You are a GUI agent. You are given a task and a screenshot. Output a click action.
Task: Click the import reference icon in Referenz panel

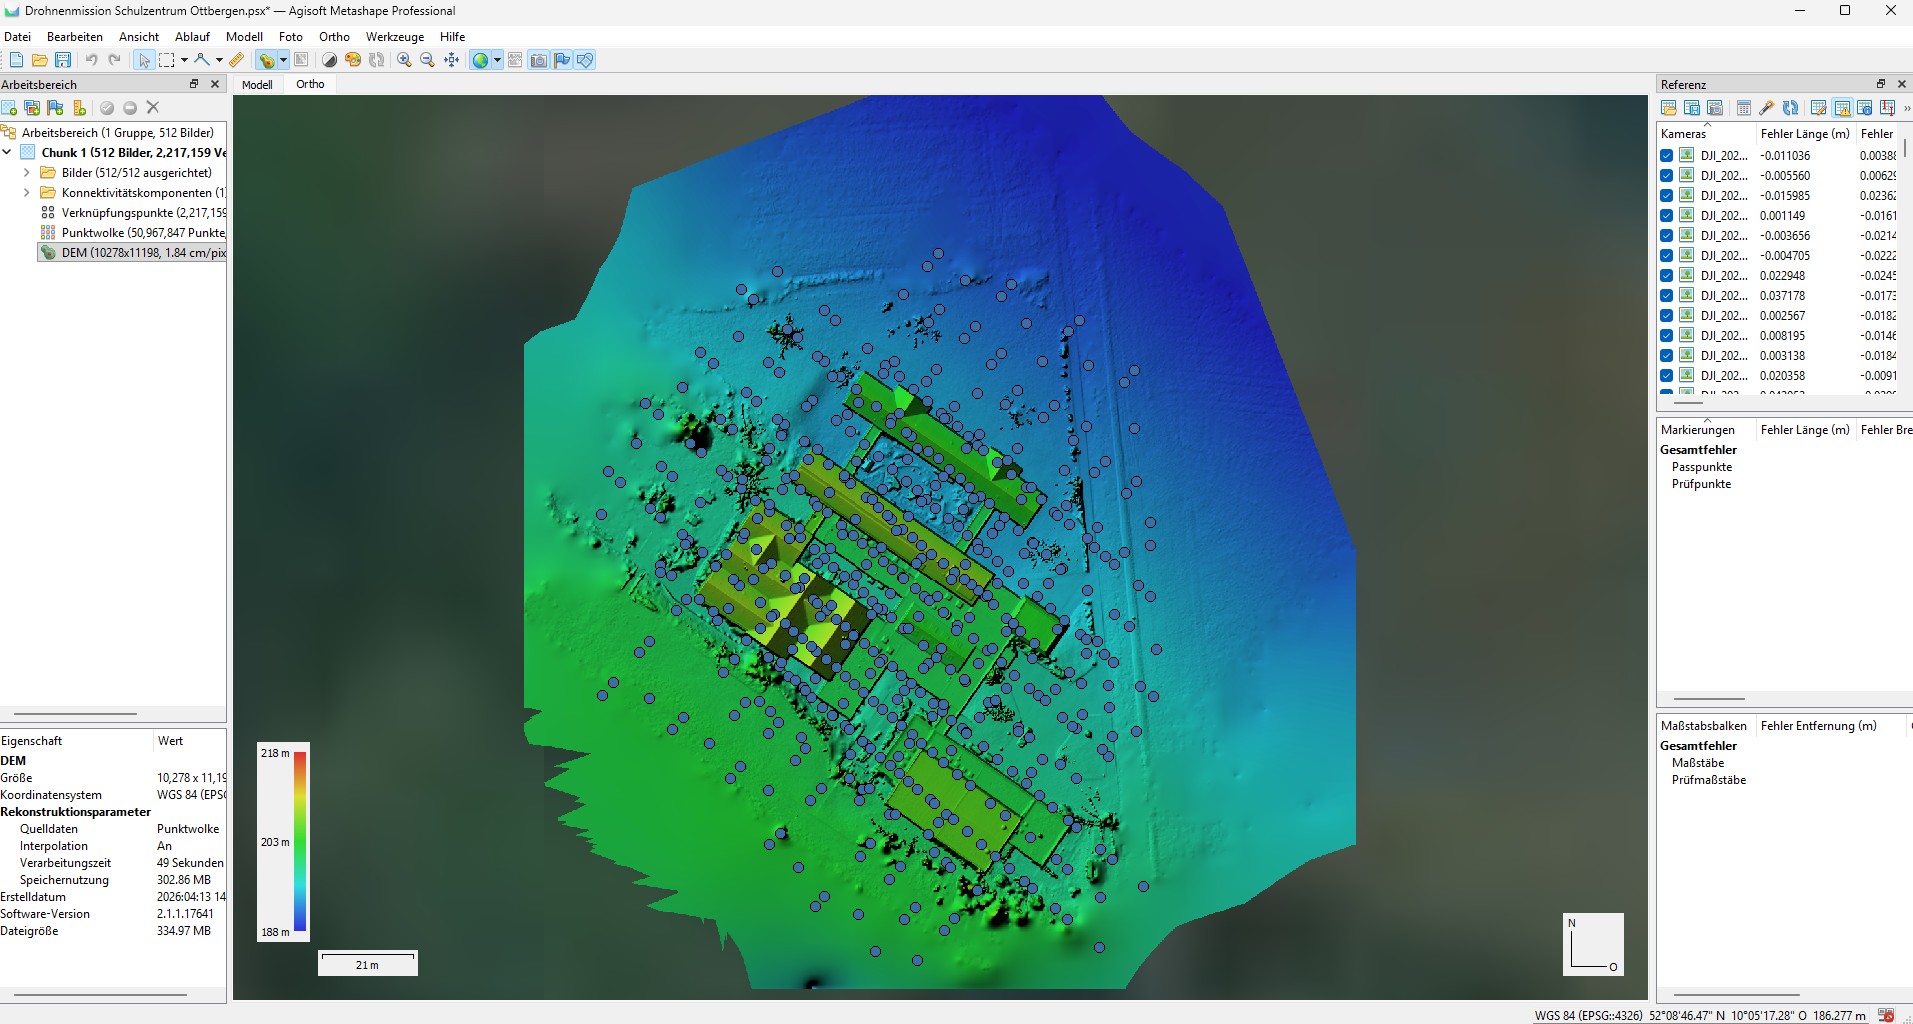point(1669,108)
